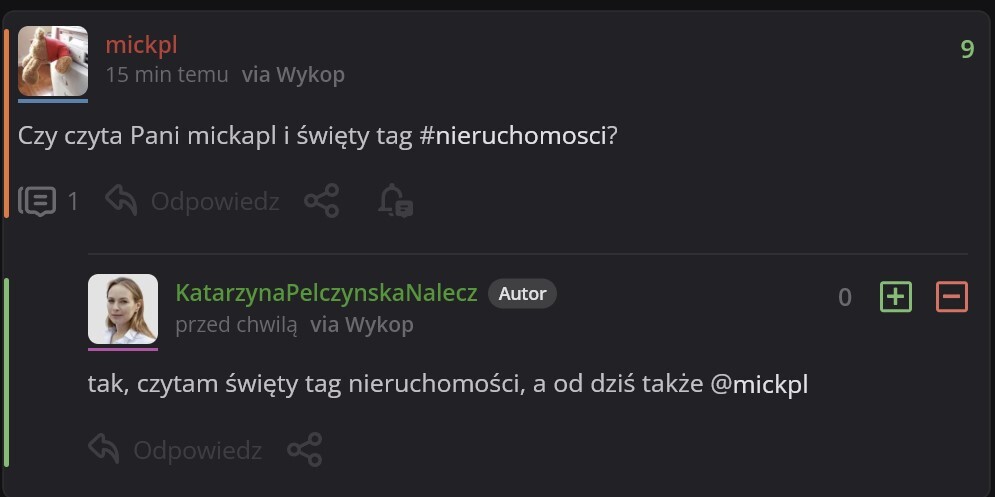Upvote Katarzyna's reply with the plus button
Viewport: 995px width, 497px height.
tap(896, 296)
